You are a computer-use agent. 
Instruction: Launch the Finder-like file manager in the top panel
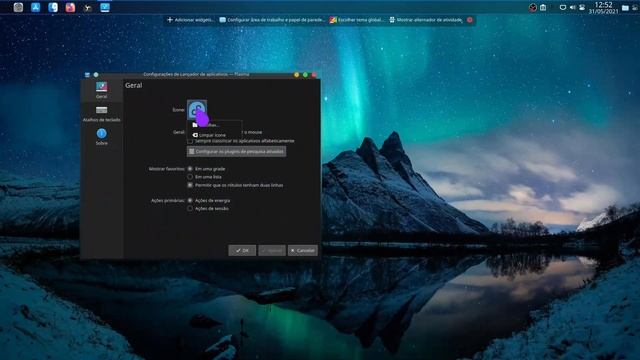click(53, 7)
